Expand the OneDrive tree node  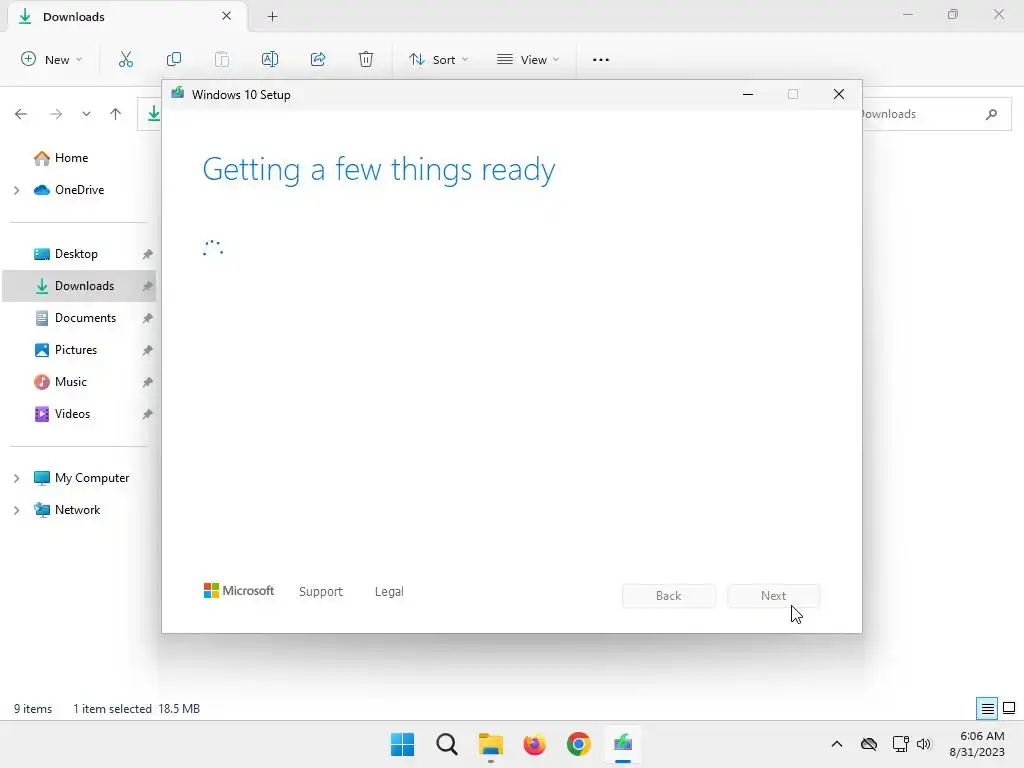point(17,190)
